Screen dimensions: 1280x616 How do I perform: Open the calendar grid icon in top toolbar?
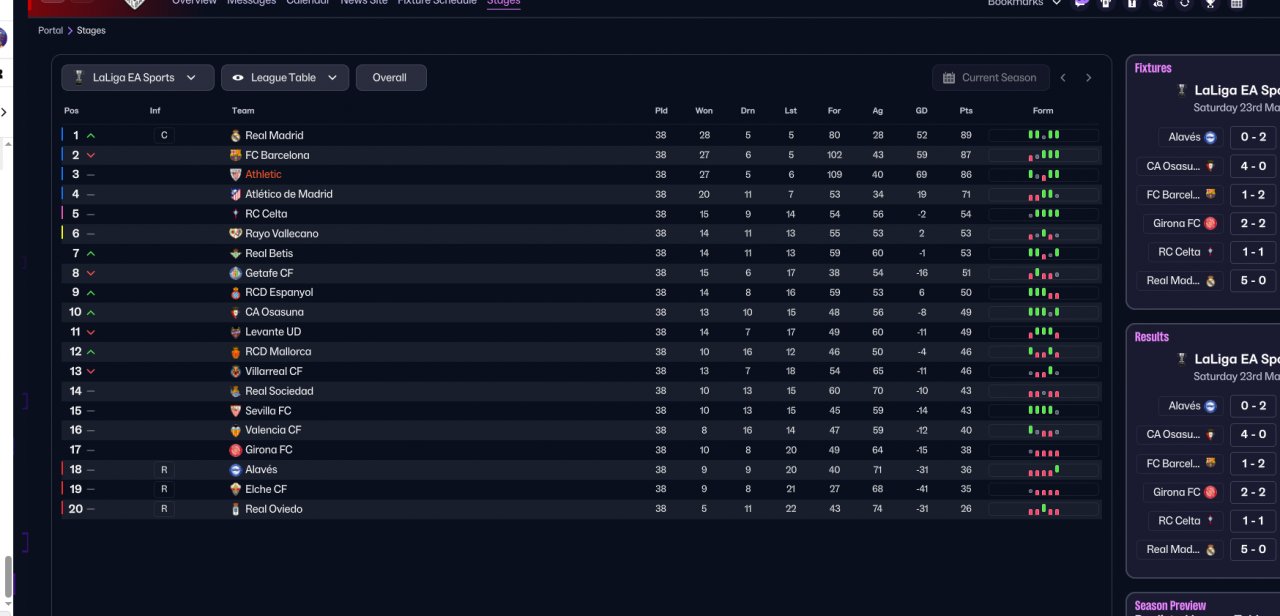[x=1237, y=4]
